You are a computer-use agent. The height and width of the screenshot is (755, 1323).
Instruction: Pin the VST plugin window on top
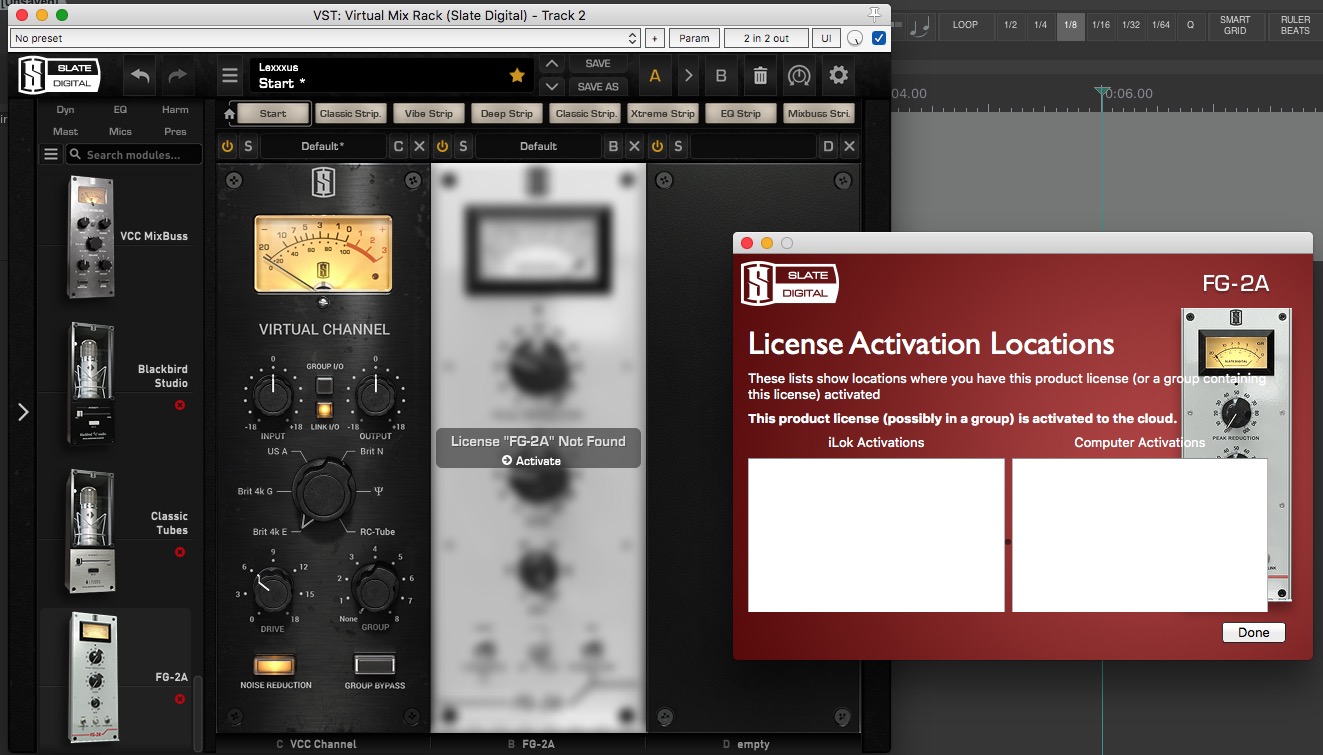(x=875, y=13)
